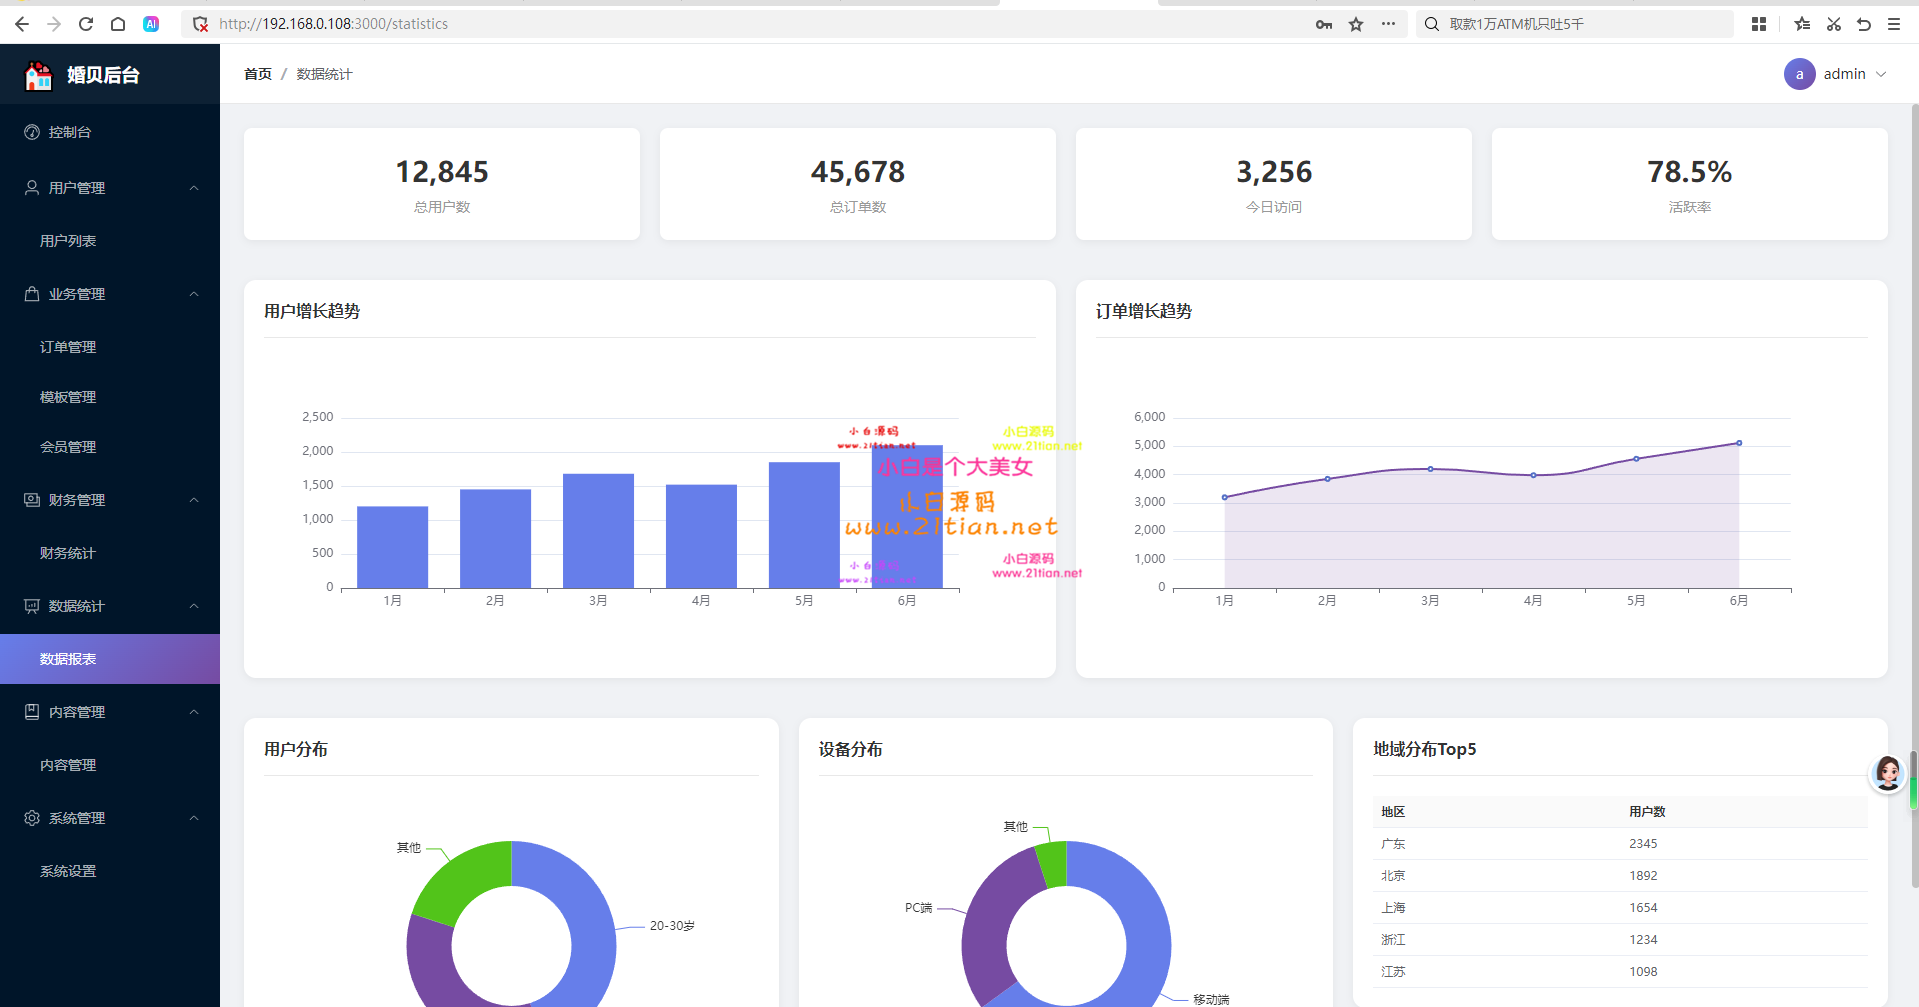This screenshot has height=1007, width=1919.
Task: Click the 婚贝后台 logo icon
Action: point(39,75)
